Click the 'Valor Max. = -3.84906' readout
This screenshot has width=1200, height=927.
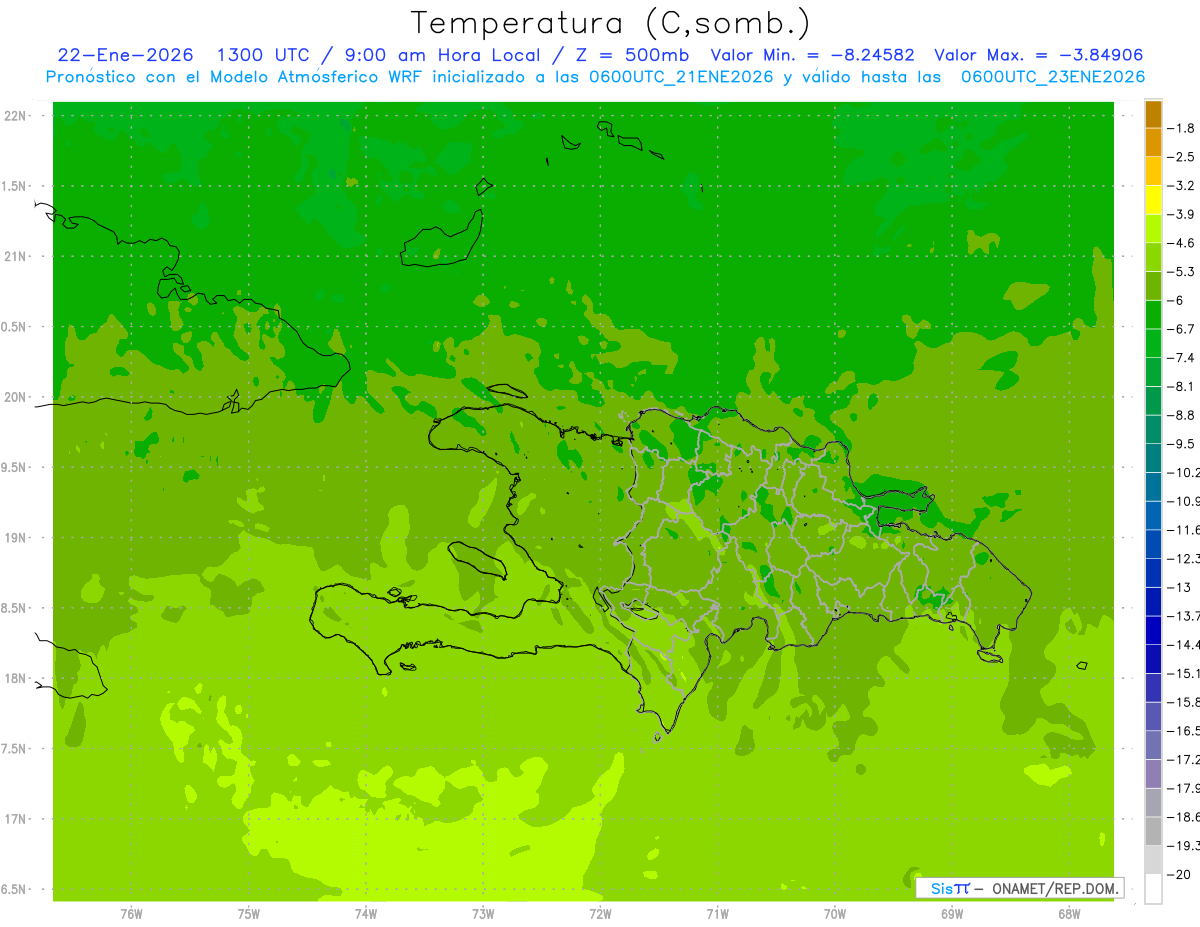click(x=1038, y=56)
